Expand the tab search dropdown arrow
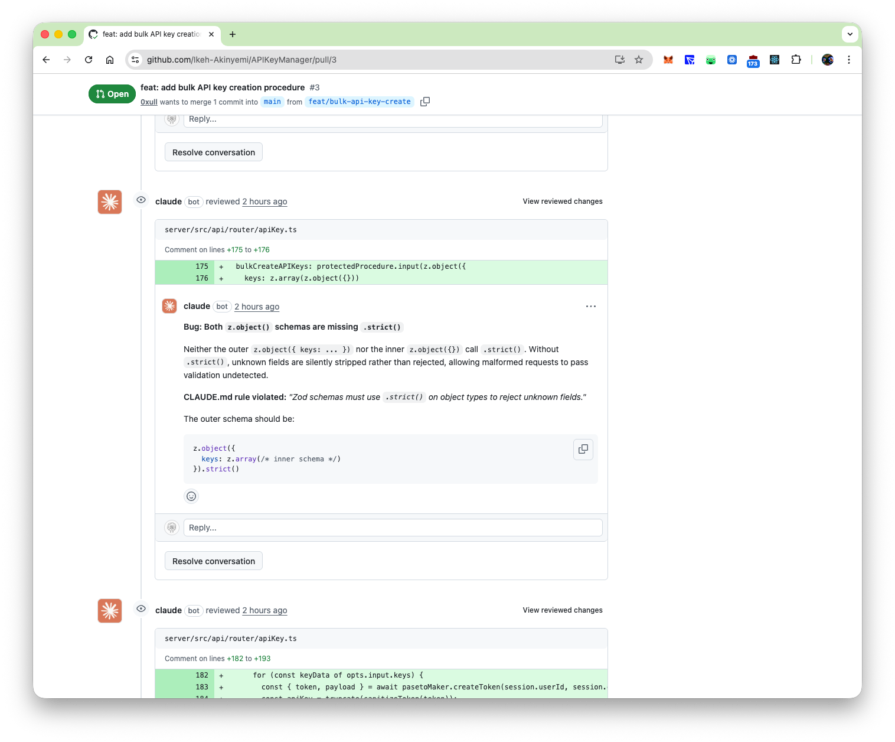895x742 pixels. pyautogui.click(x=849, y=34)
